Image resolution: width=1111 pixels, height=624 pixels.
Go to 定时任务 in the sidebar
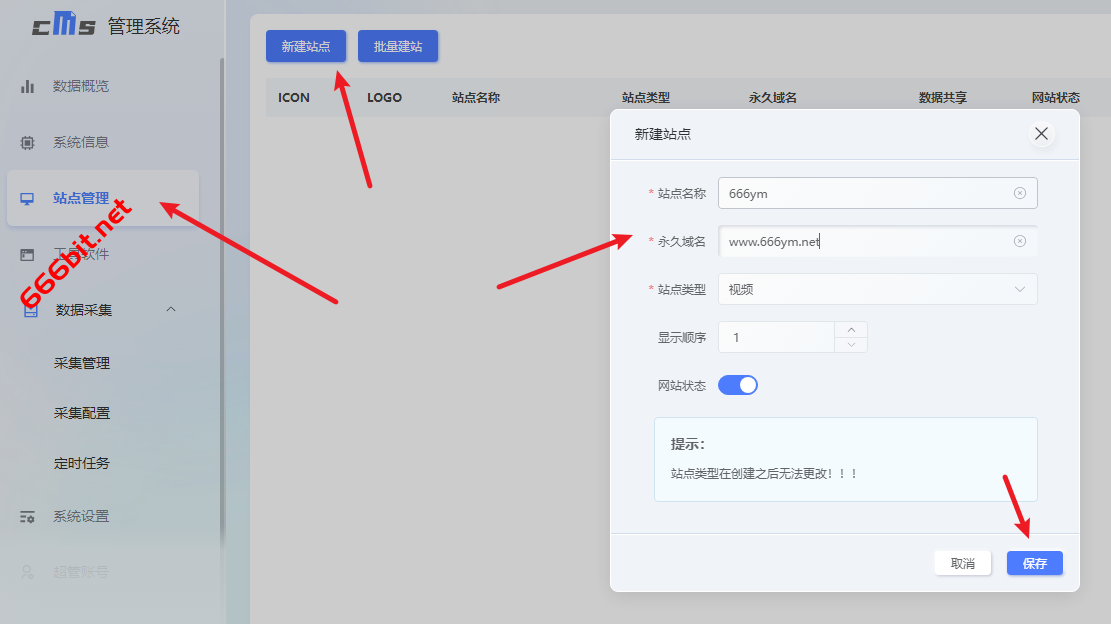tap(82, 464)
